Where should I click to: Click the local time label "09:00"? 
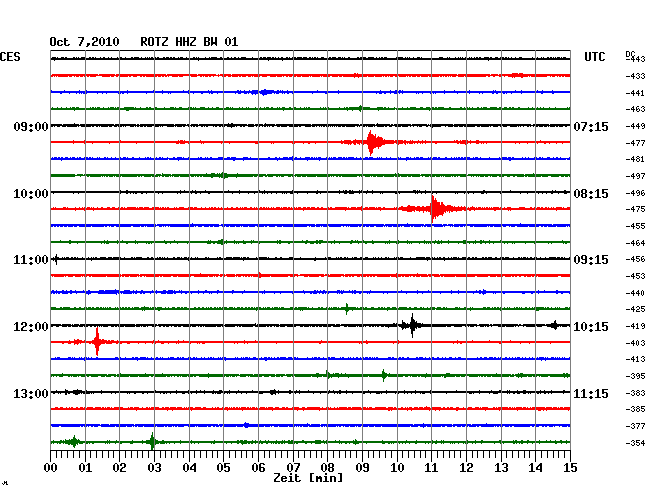tap(31, 126)
